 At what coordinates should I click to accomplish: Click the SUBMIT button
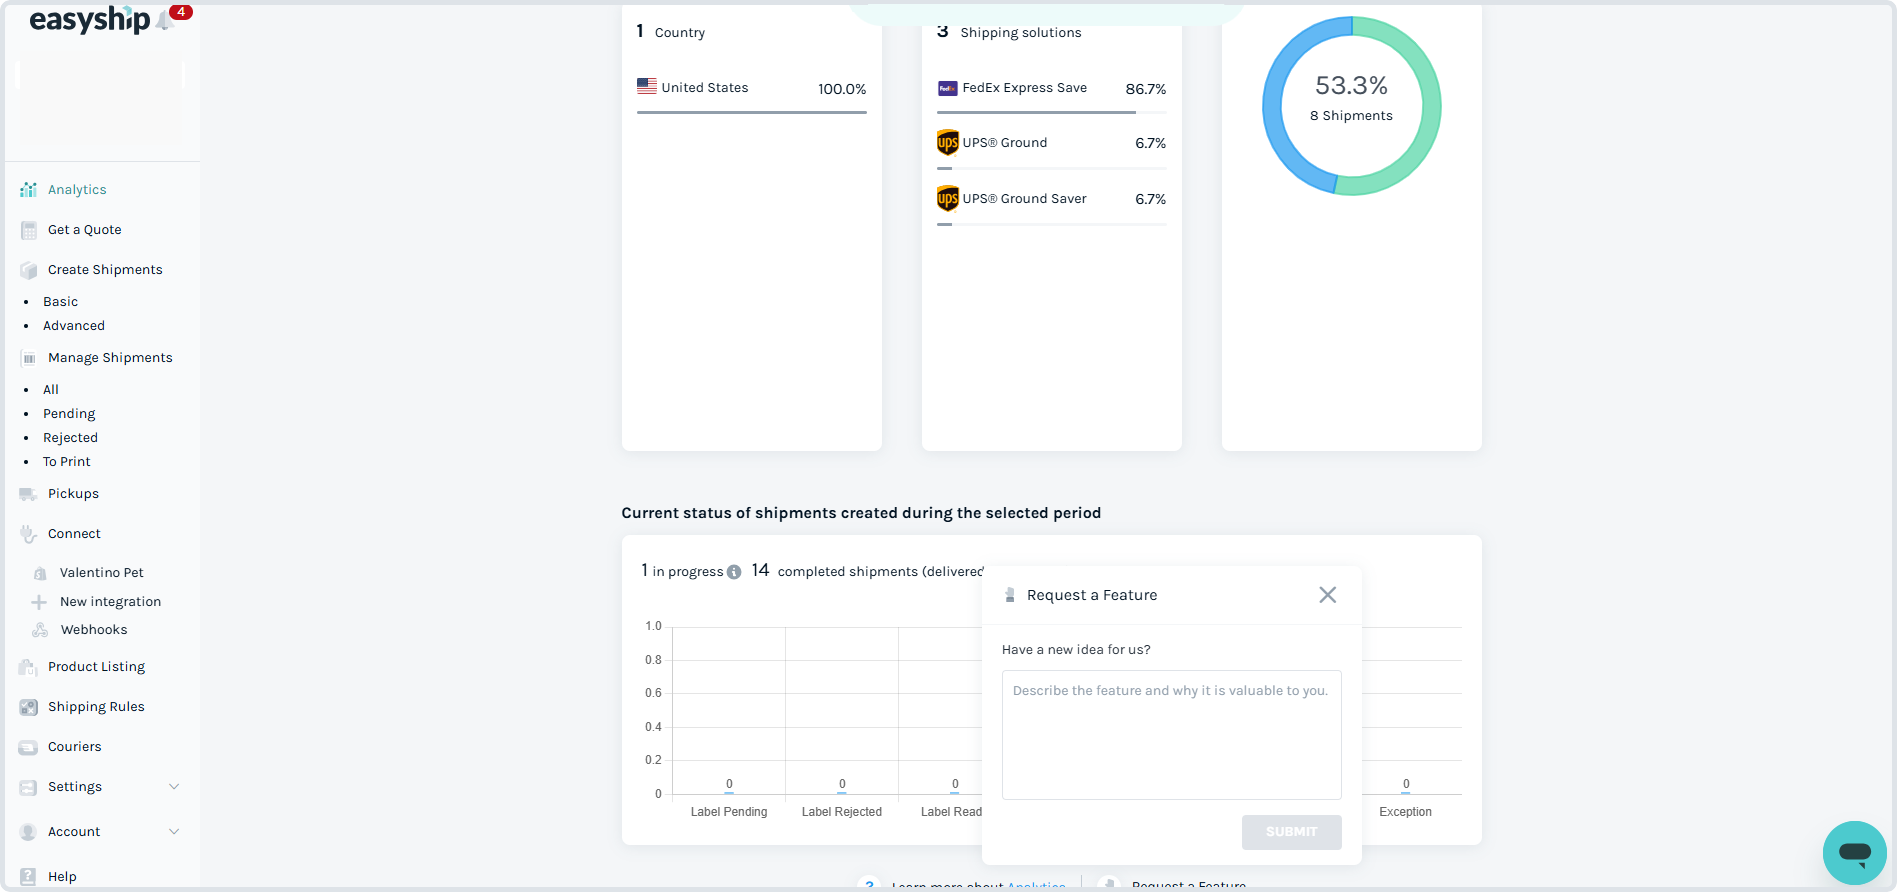point(1291,832)
